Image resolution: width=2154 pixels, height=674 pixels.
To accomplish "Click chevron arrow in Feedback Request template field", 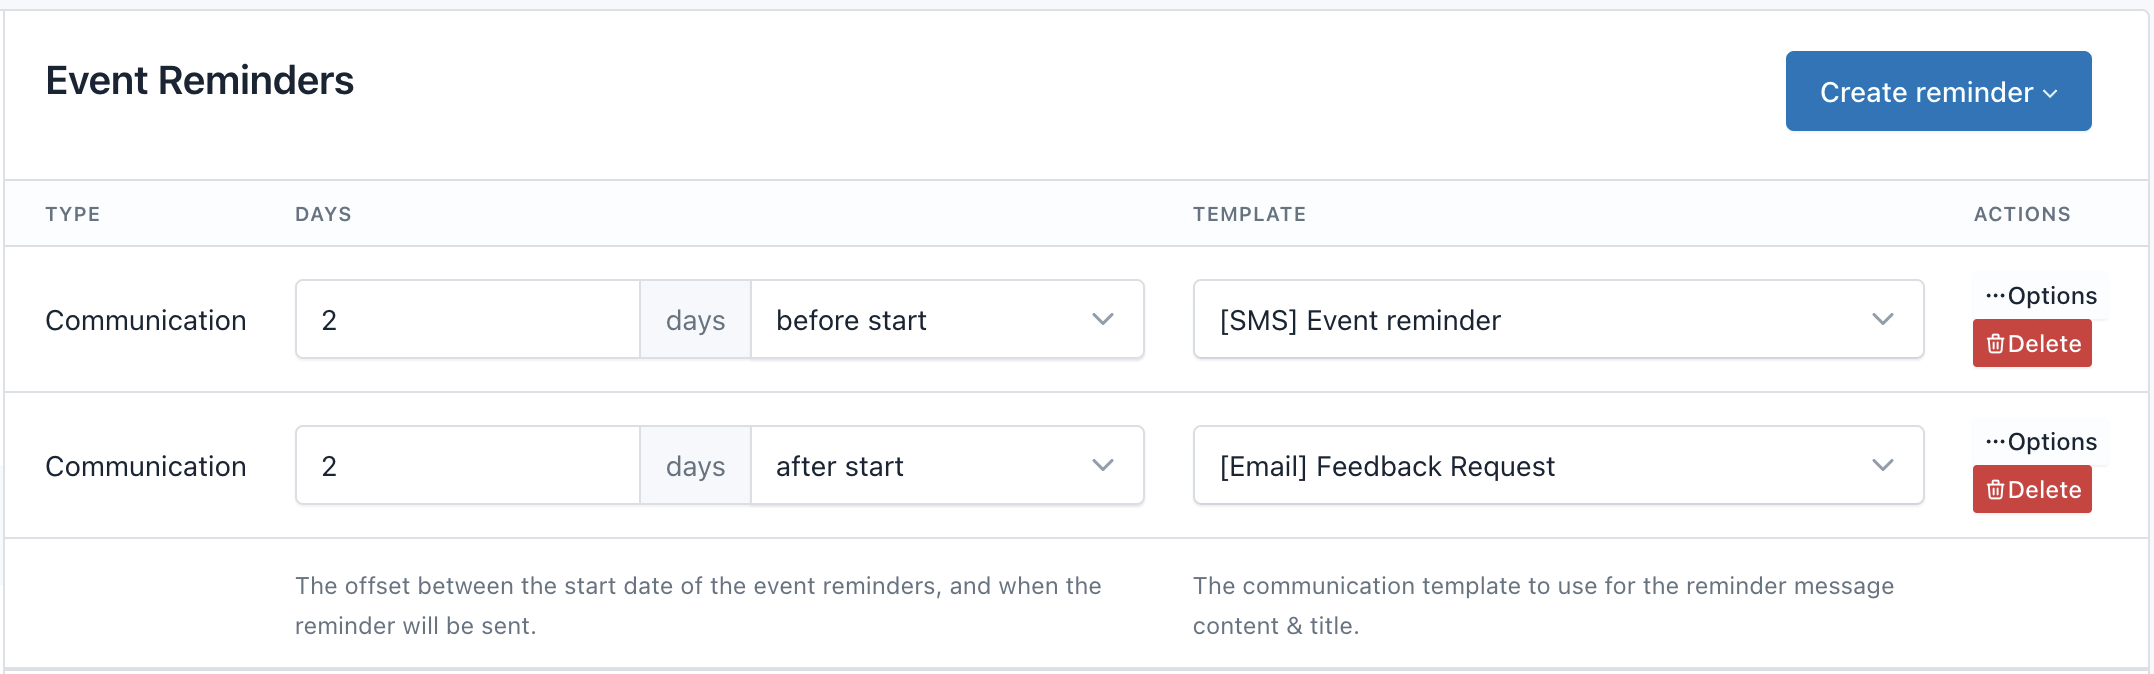I will tap(1883, 465).
